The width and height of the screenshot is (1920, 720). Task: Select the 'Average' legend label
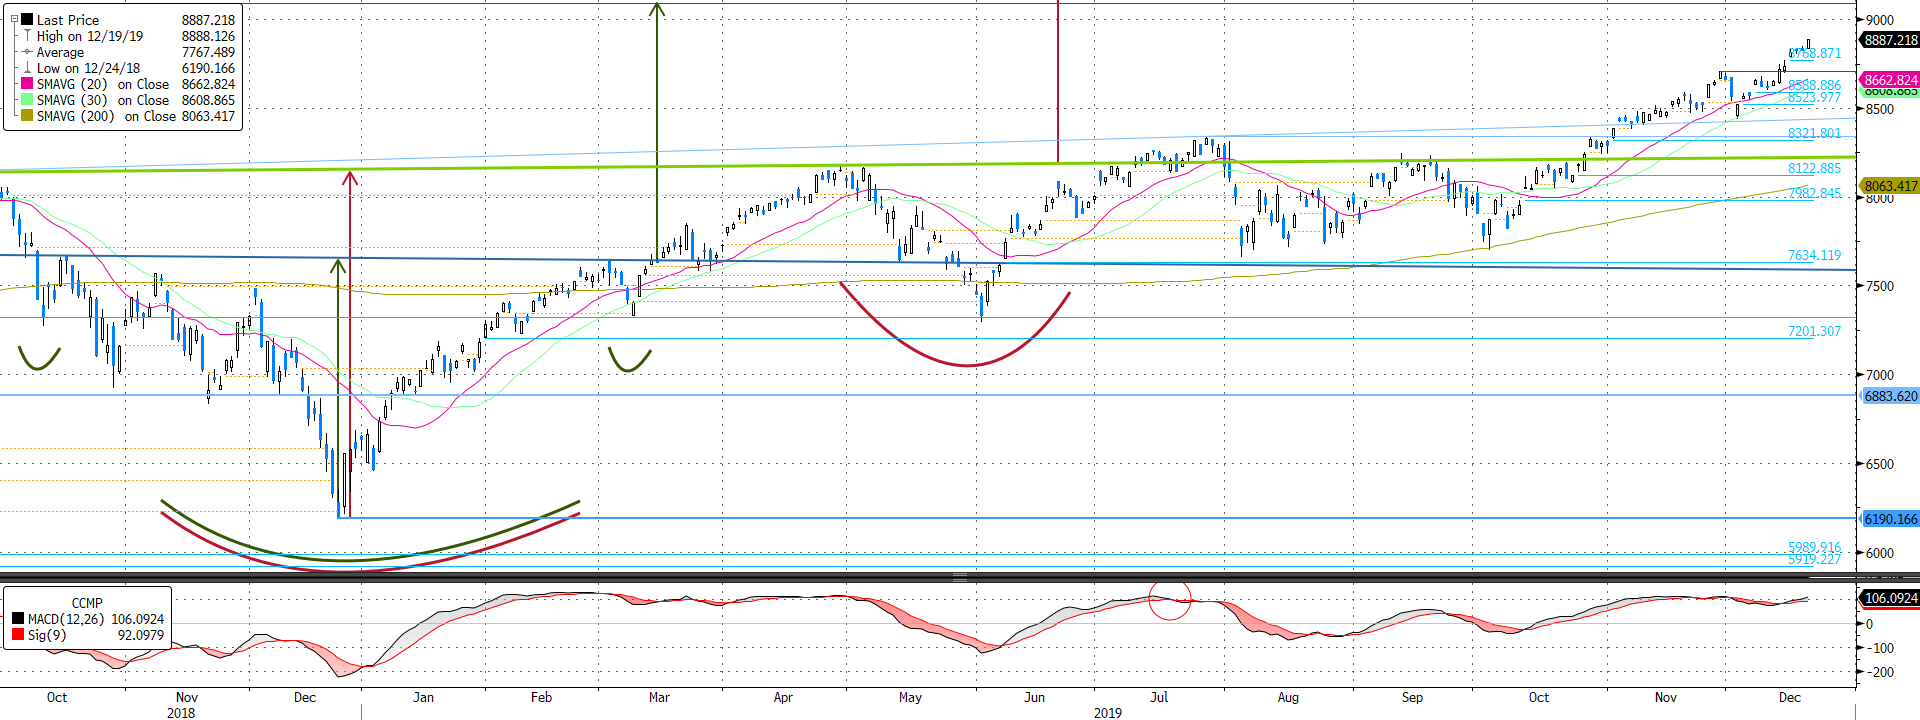click(60, 52)
